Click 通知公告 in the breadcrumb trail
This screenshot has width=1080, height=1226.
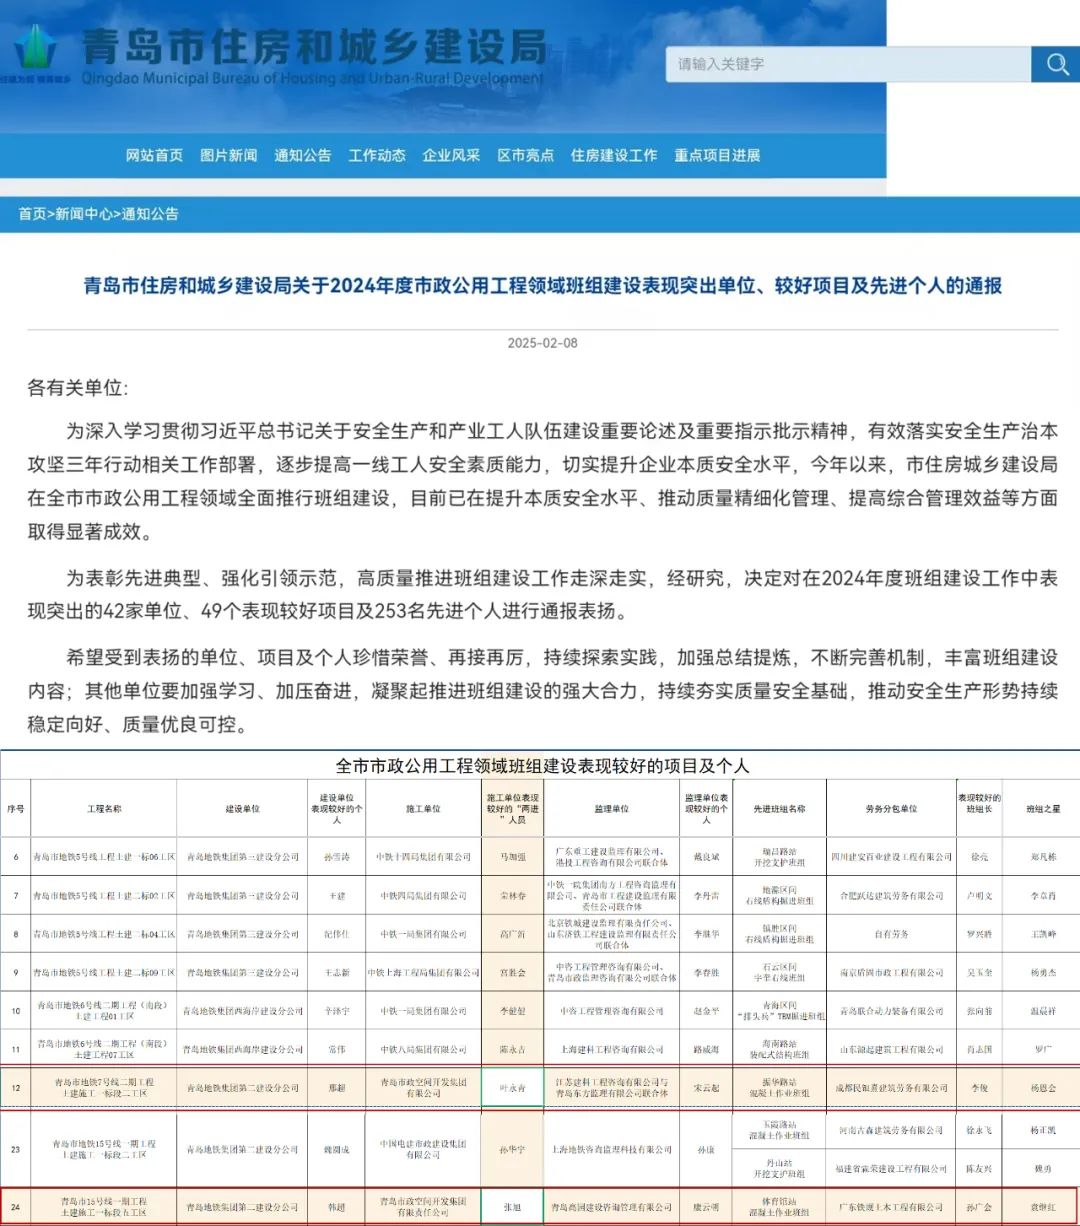[x=150, y=214]
